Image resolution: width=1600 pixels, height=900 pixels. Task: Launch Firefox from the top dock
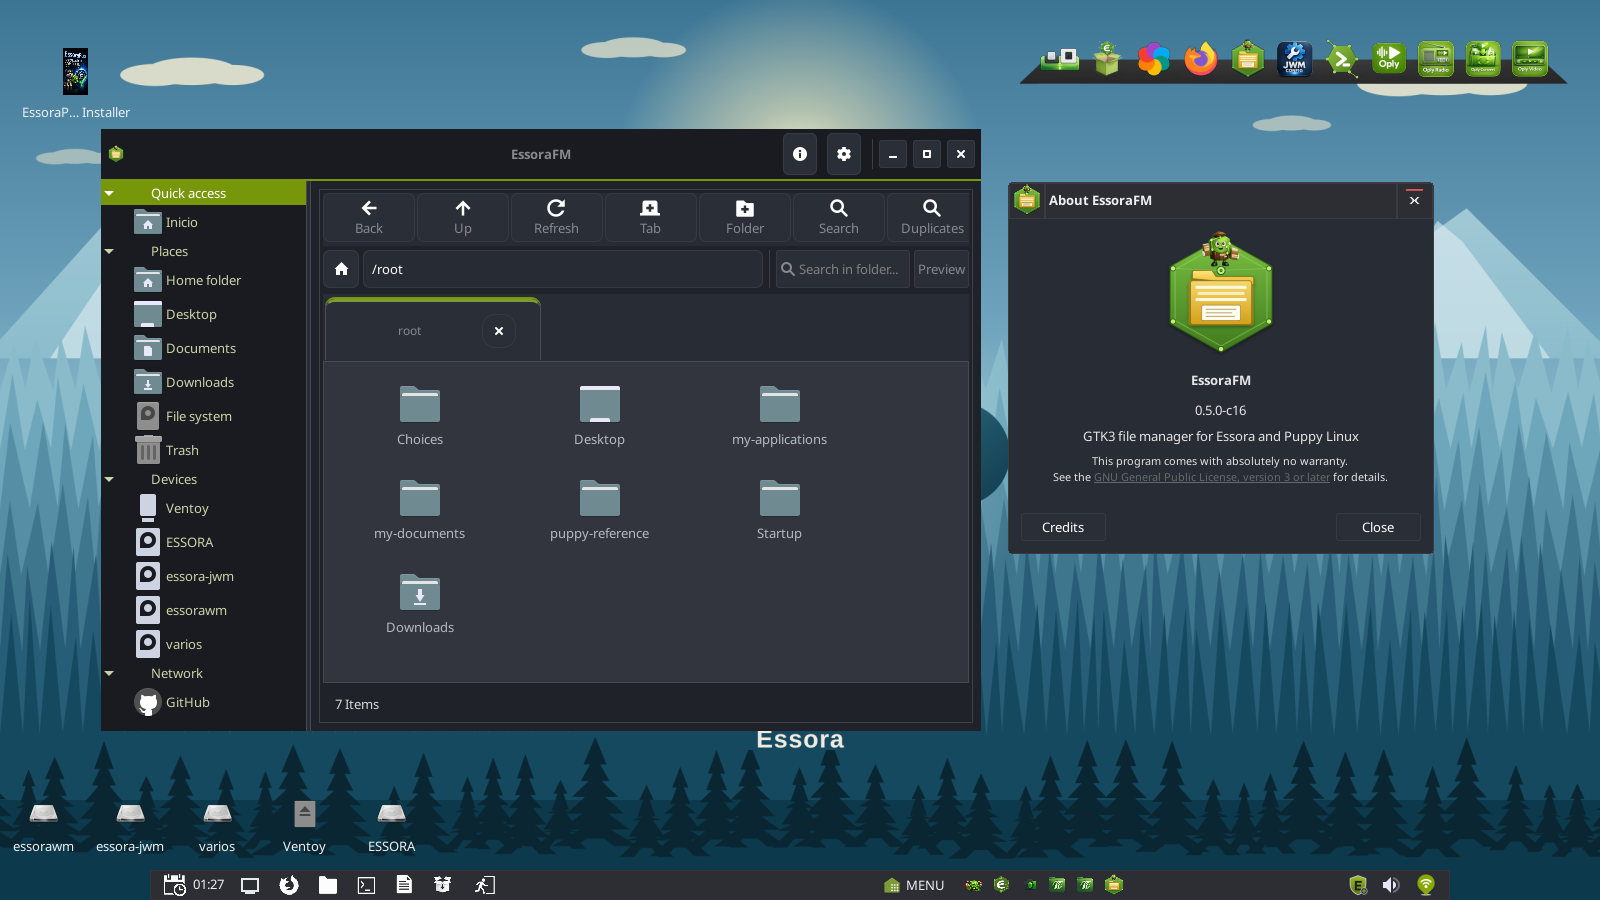tap(1201, 59)
